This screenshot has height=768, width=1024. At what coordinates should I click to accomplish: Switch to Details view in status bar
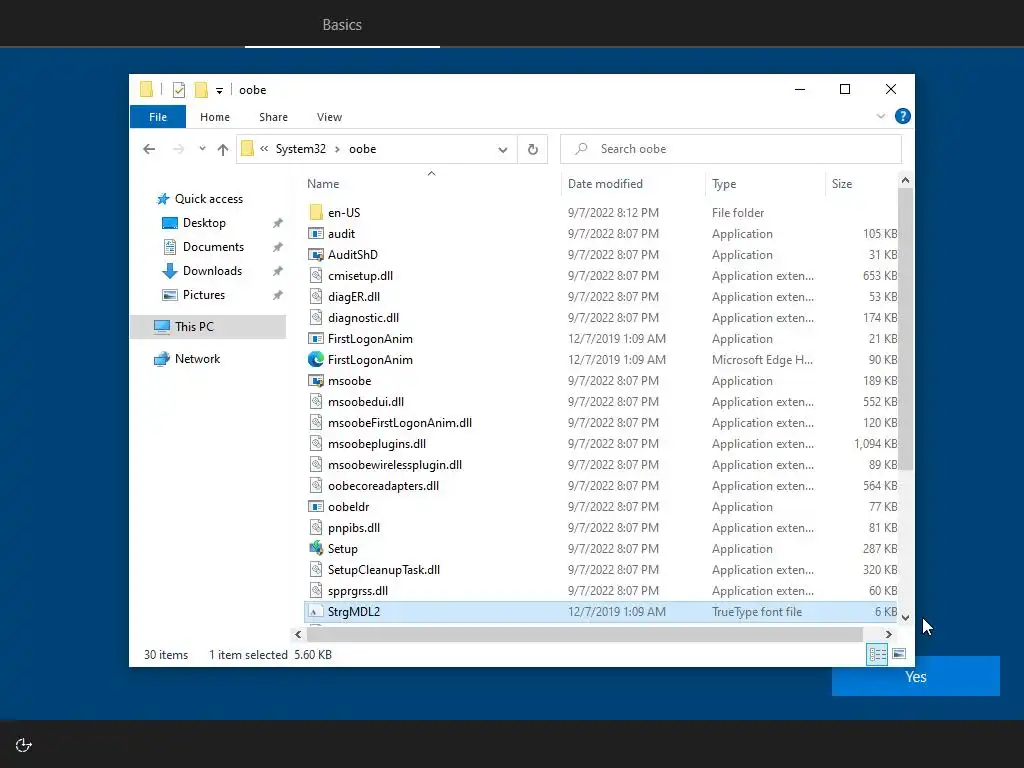click(x=877, y=654)
